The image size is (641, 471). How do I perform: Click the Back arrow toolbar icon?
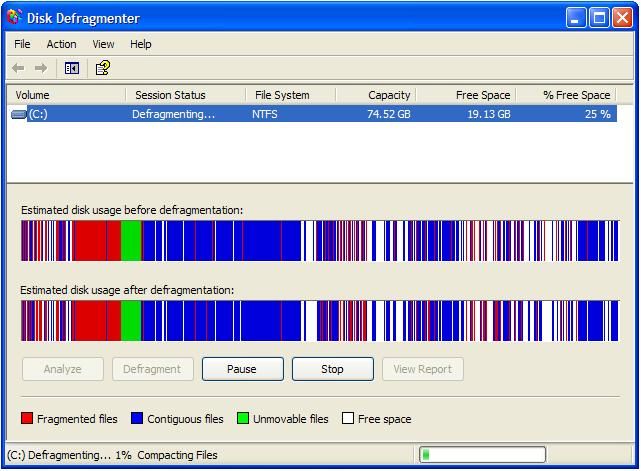click(x=18, y=68)
